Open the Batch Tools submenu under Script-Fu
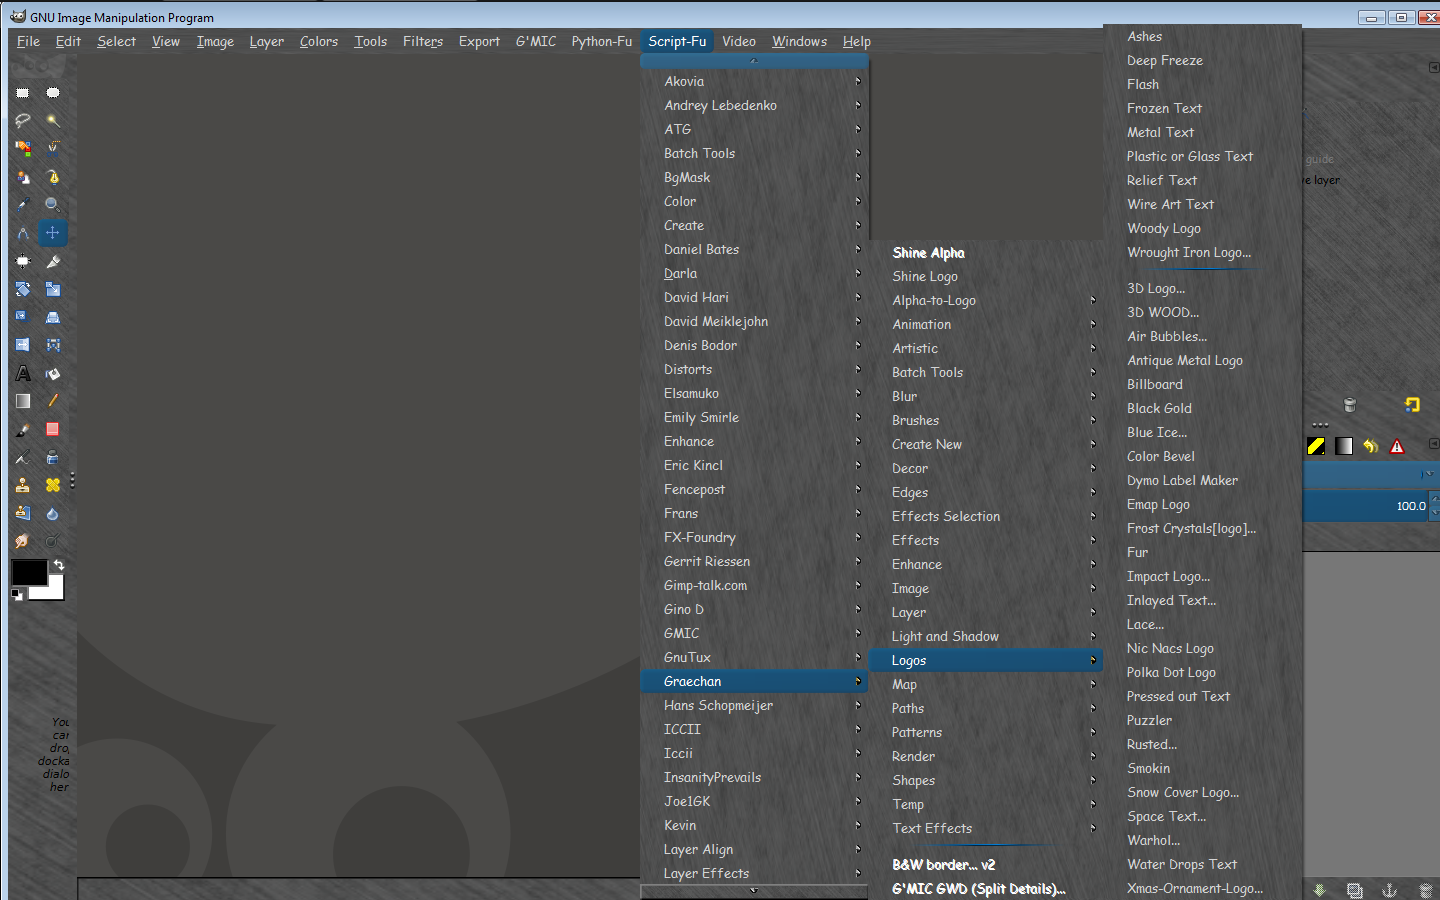 753,153
